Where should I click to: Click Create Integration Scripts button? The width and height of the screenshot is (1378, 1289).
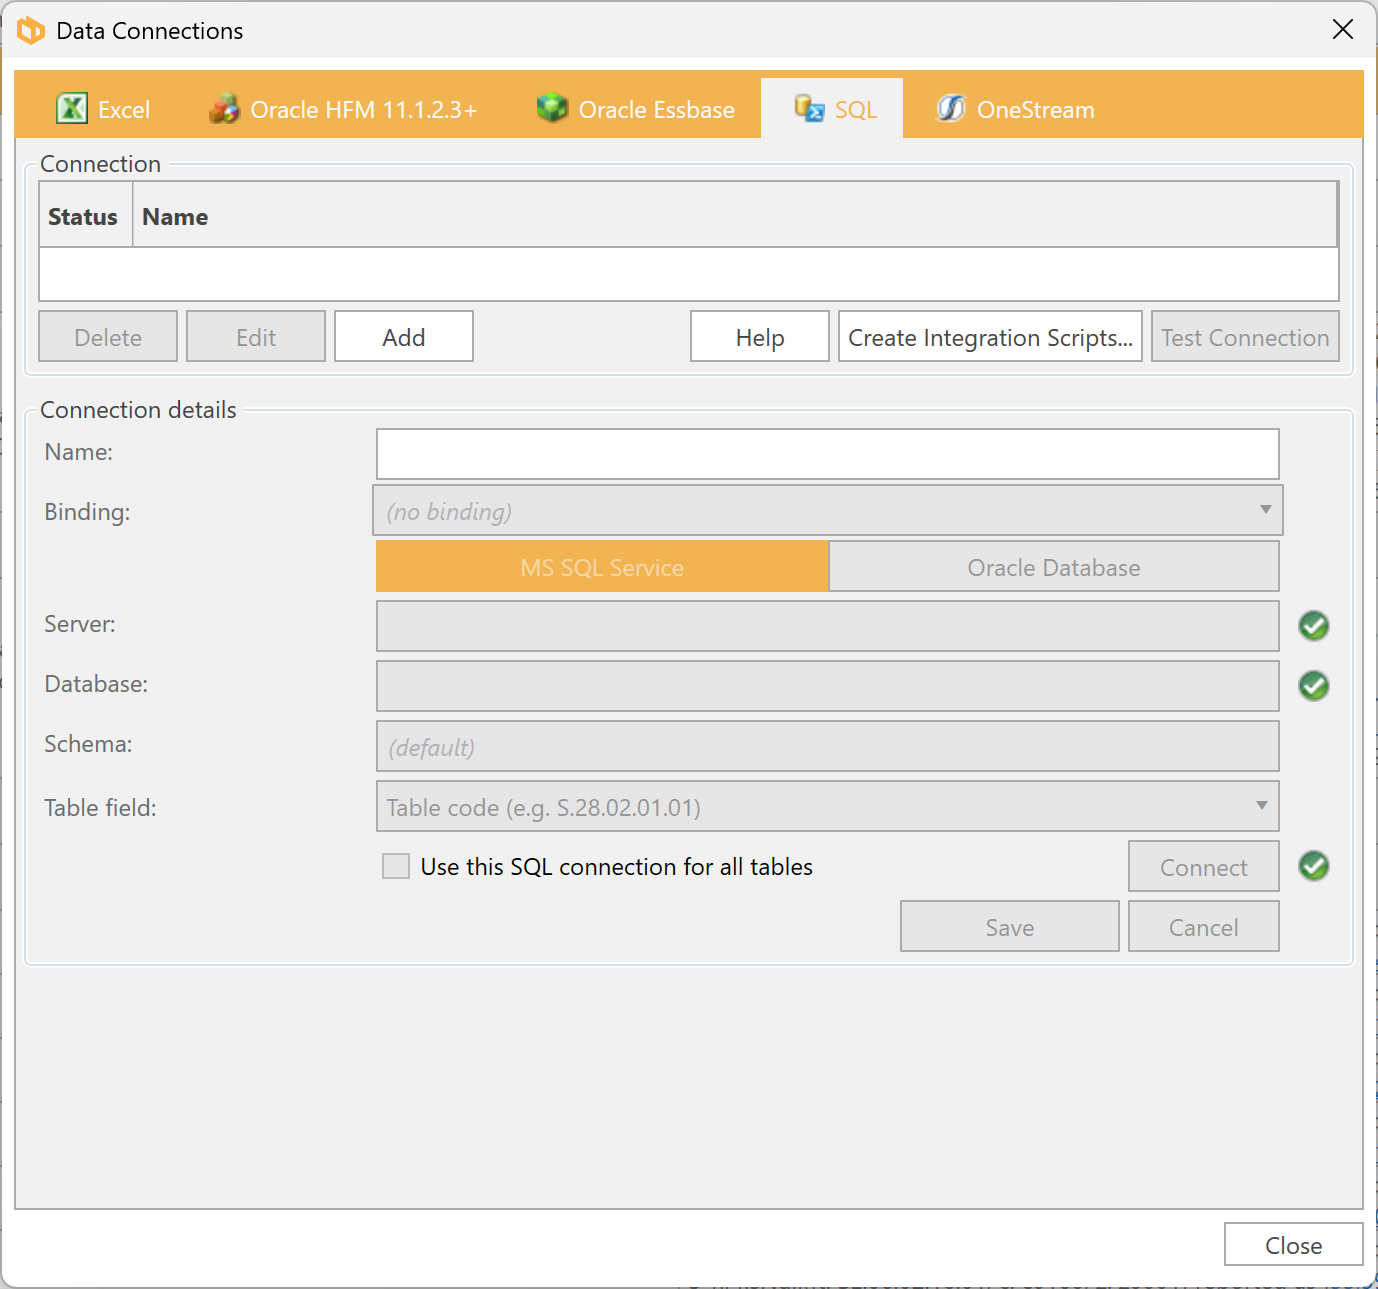coord(990,337)
